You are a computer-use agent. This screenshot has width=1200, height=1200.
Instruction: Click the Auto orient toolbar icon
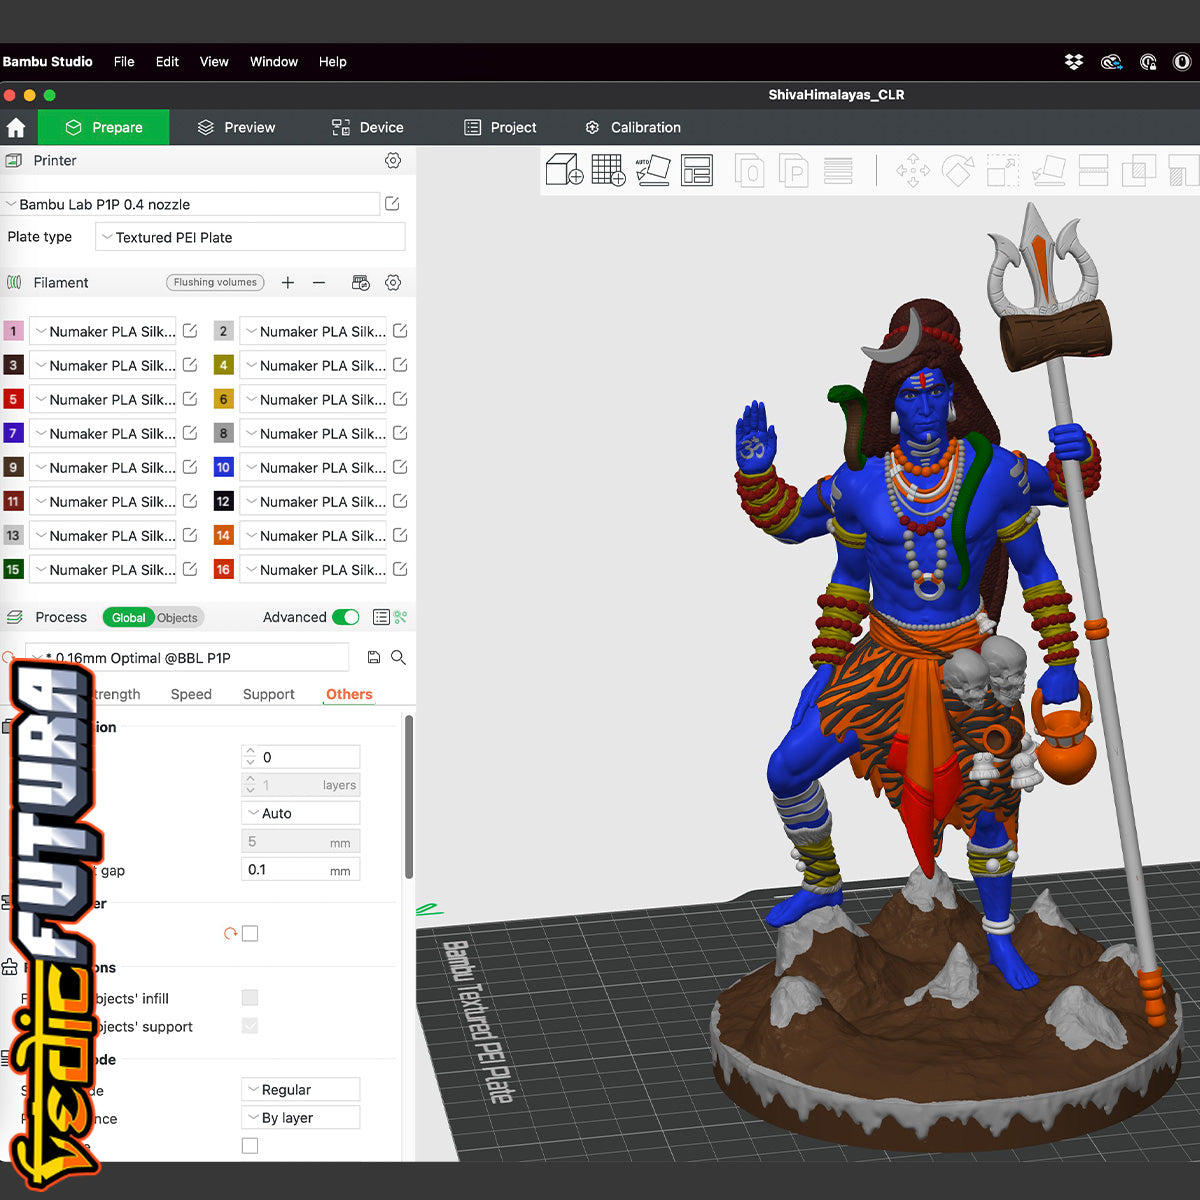(x=652, y=170)
